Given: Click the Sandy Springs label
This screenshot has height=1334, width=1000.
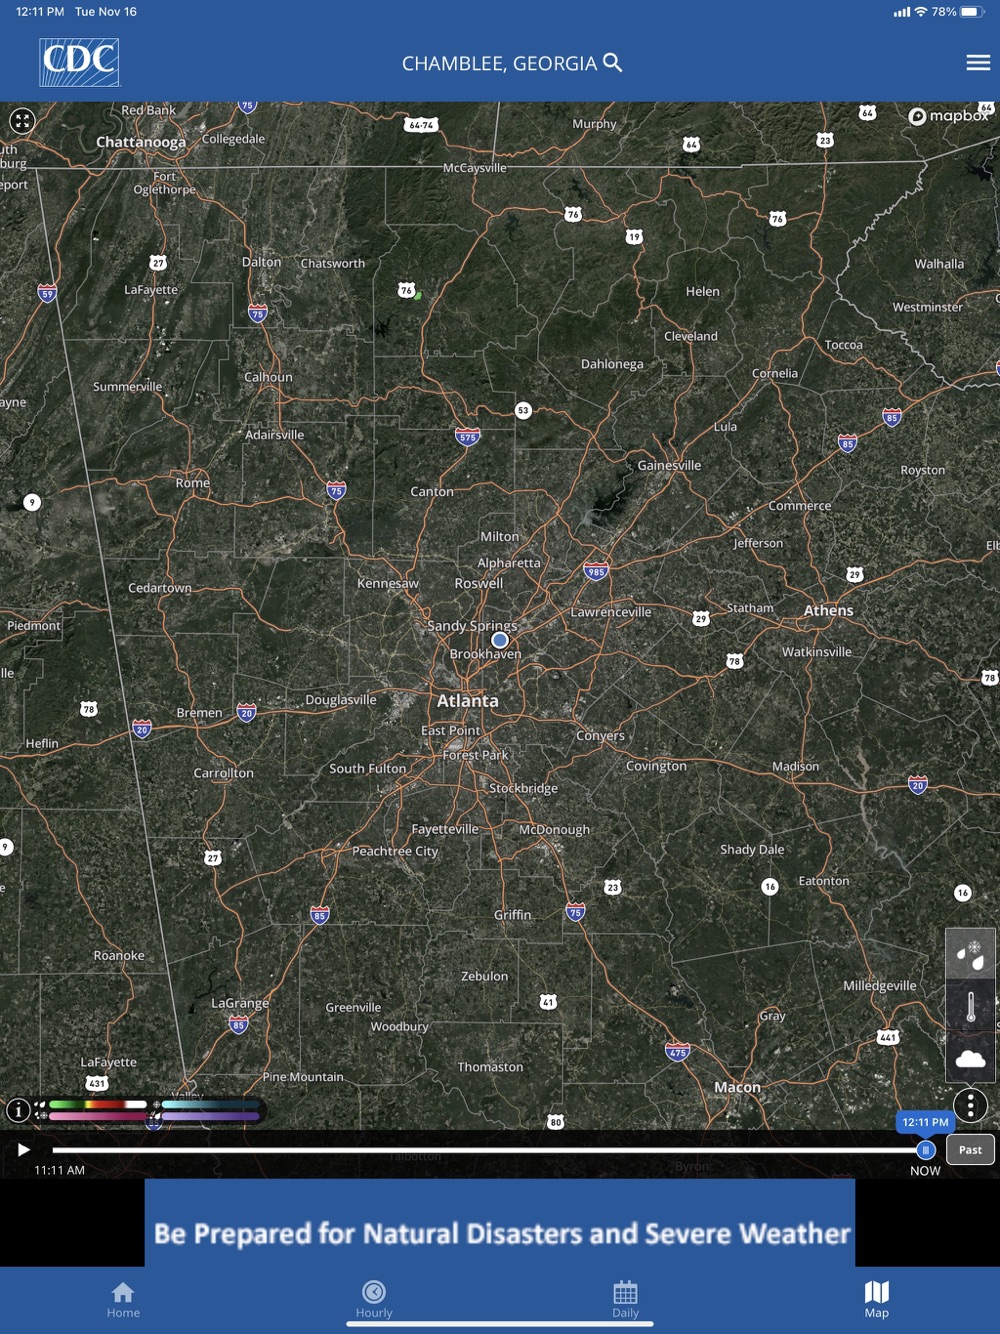Looking at the screenshot, I should click(x=472, y=626).
